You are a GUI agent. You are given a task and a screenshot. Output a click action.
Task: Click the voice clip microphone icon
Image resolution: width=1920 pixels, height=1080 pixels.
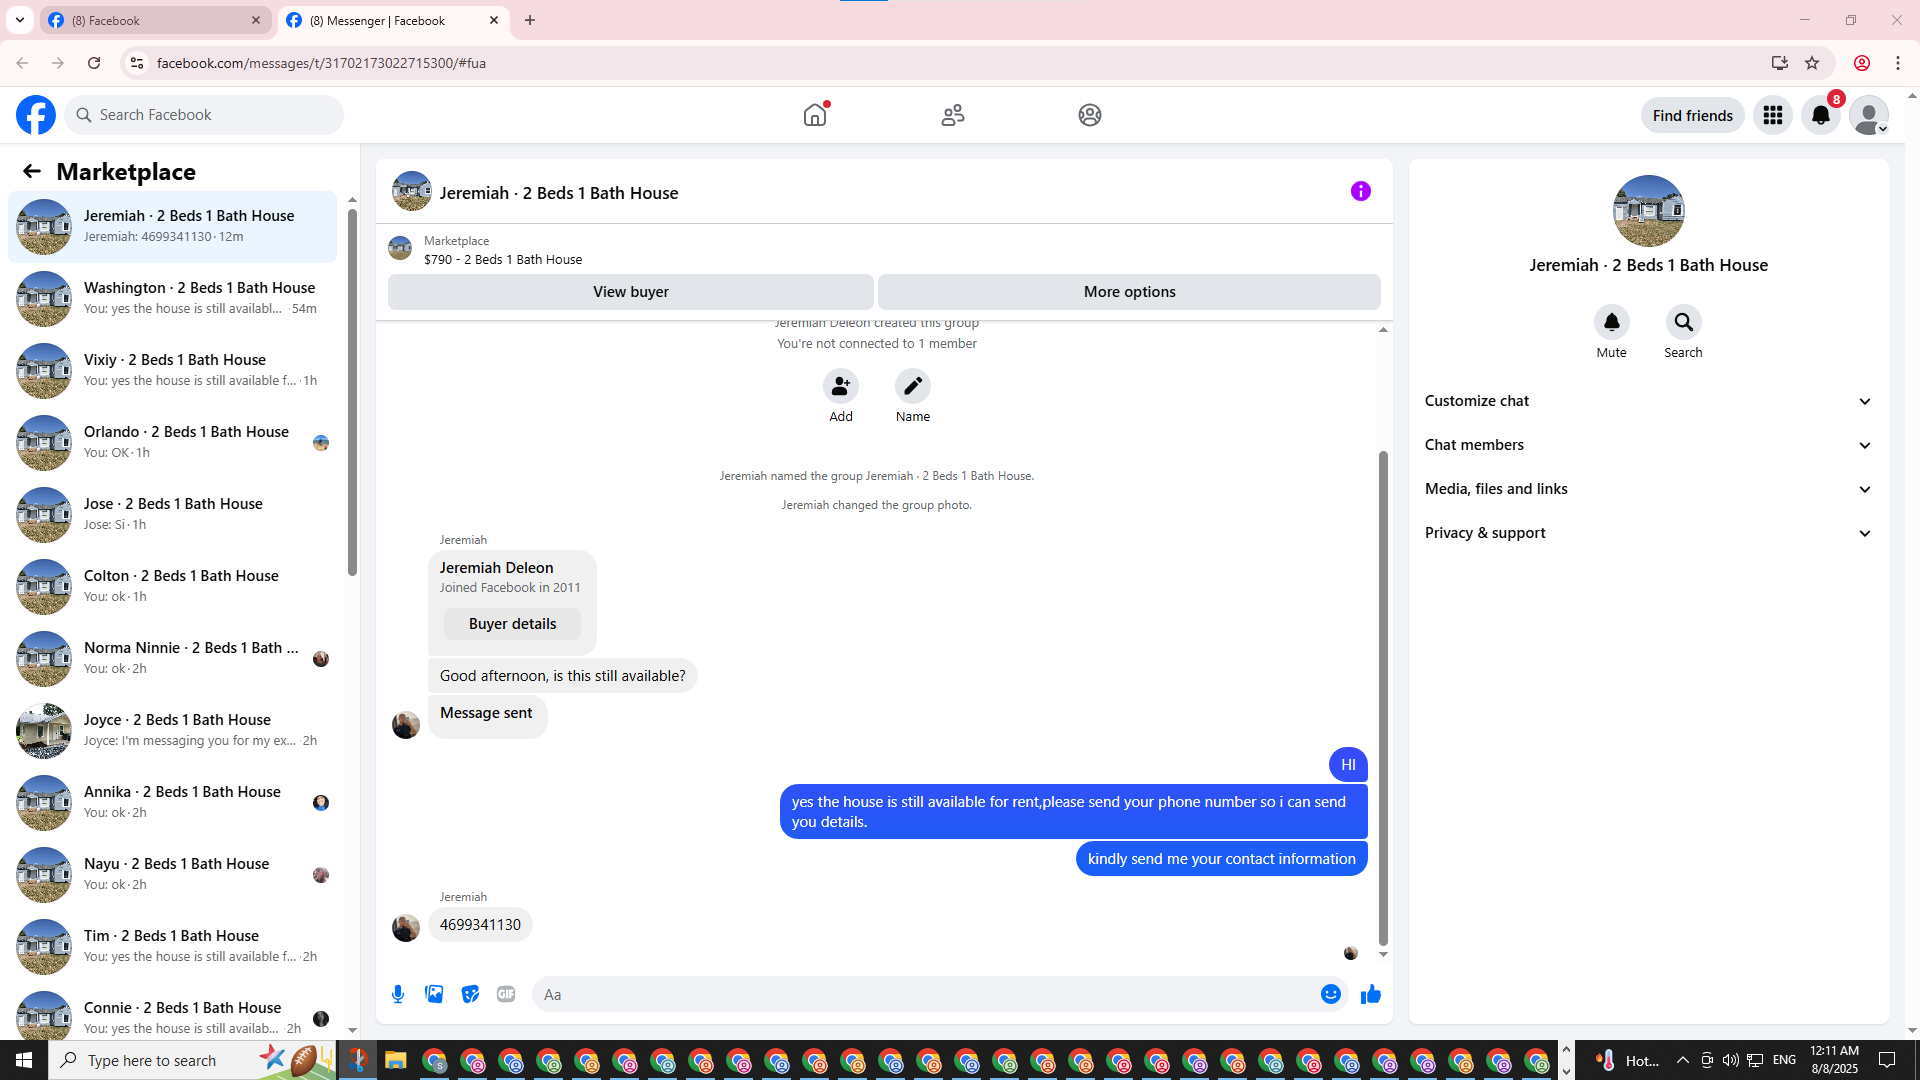tap(398, 994)
